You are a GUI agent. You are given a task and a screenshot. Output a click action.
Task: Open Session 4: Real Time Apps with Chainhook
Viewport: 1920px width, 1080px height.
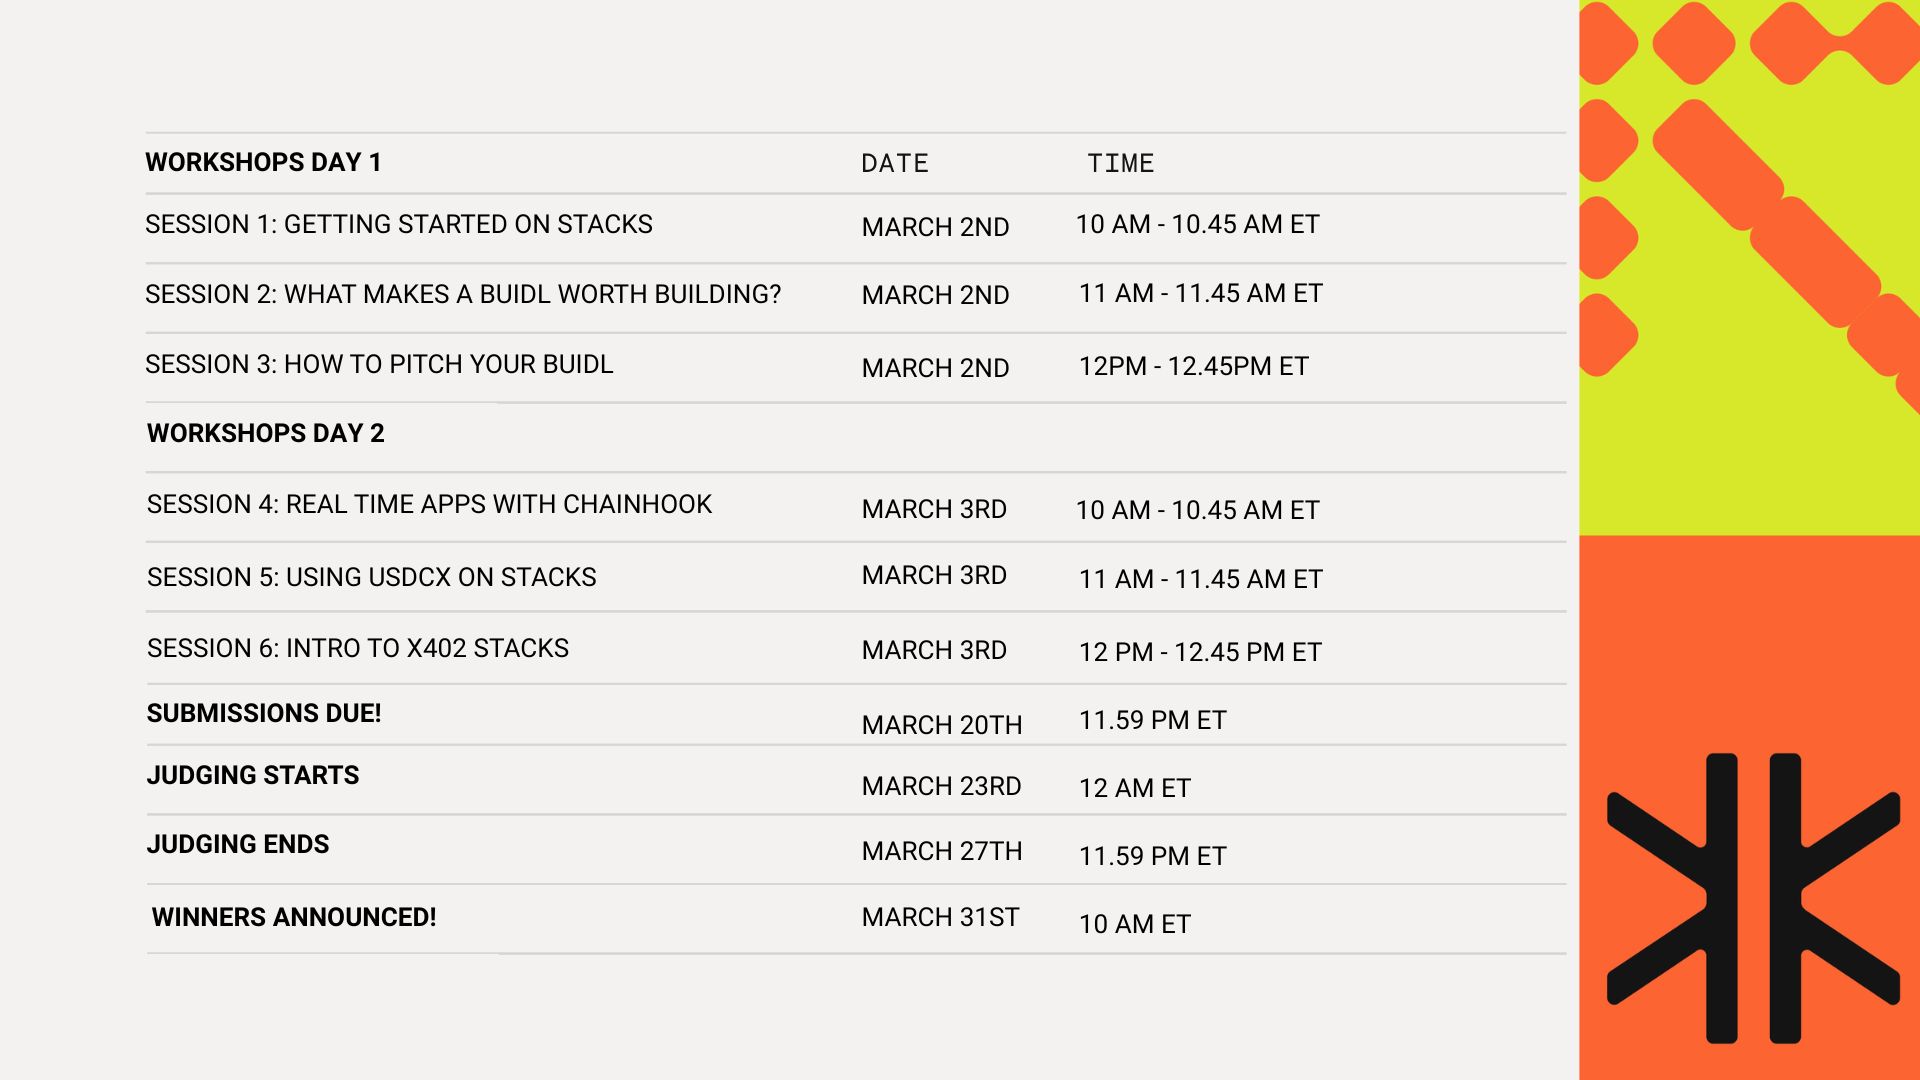click(x=429, y=504)
